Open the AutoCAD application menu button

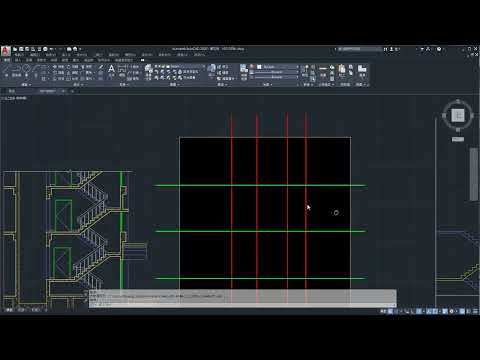coord(6,52)
